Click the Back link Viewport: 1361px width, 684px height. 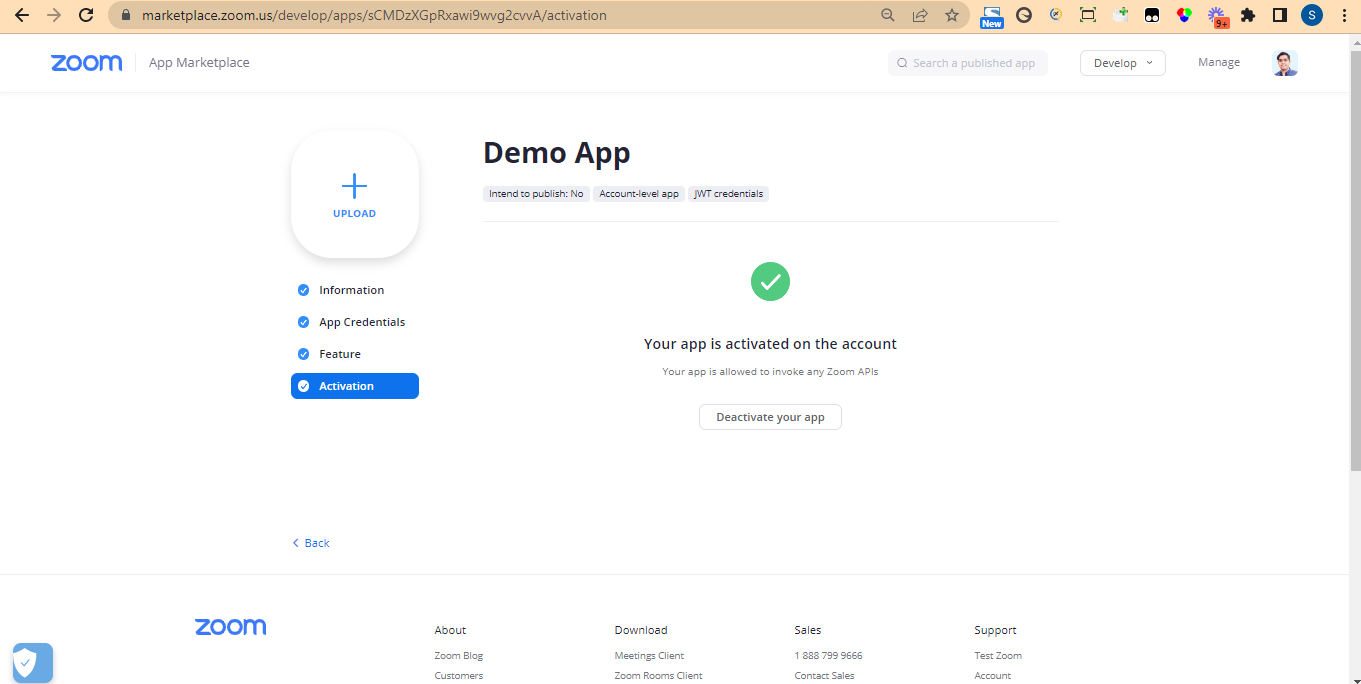pos(311,543)
